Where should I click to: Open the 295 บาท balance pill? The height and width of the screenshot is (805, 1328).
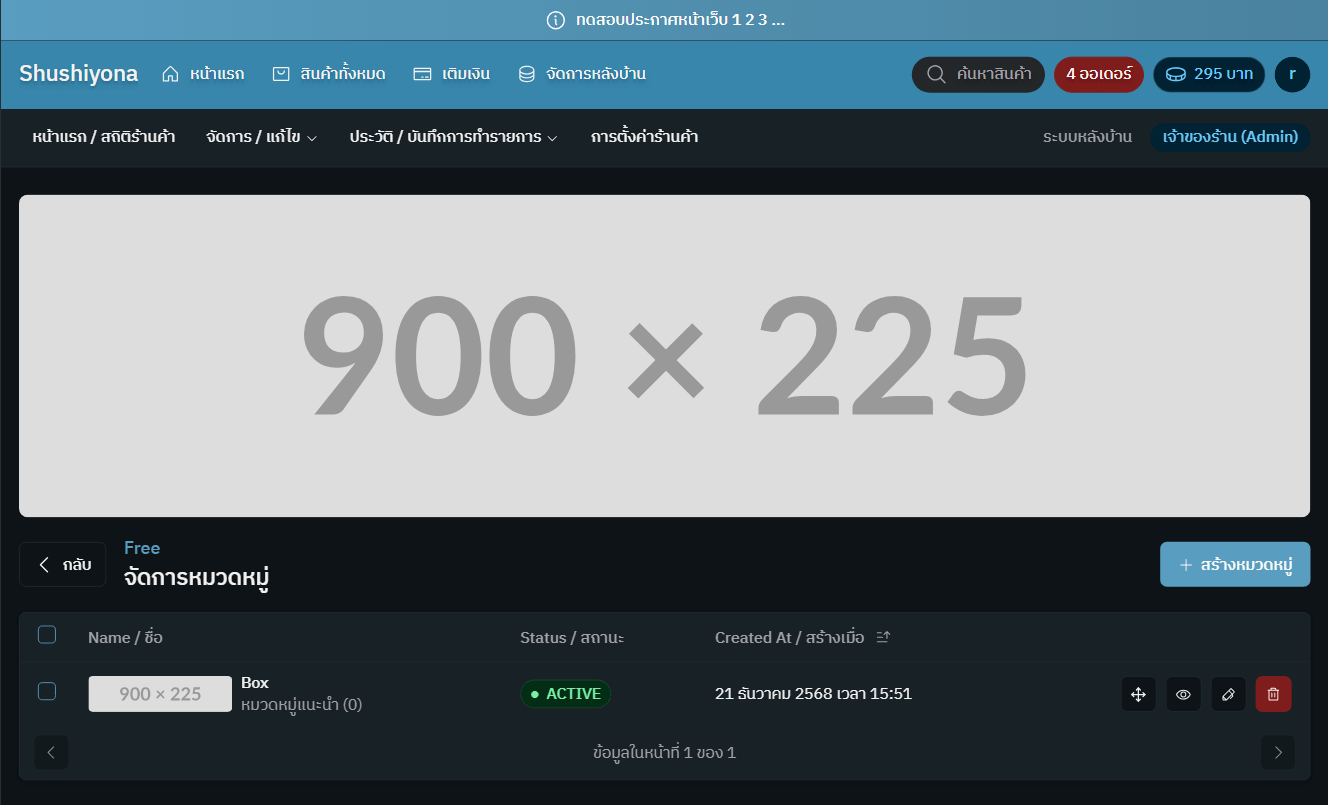pyautogui.click(x=1208, y=74)
